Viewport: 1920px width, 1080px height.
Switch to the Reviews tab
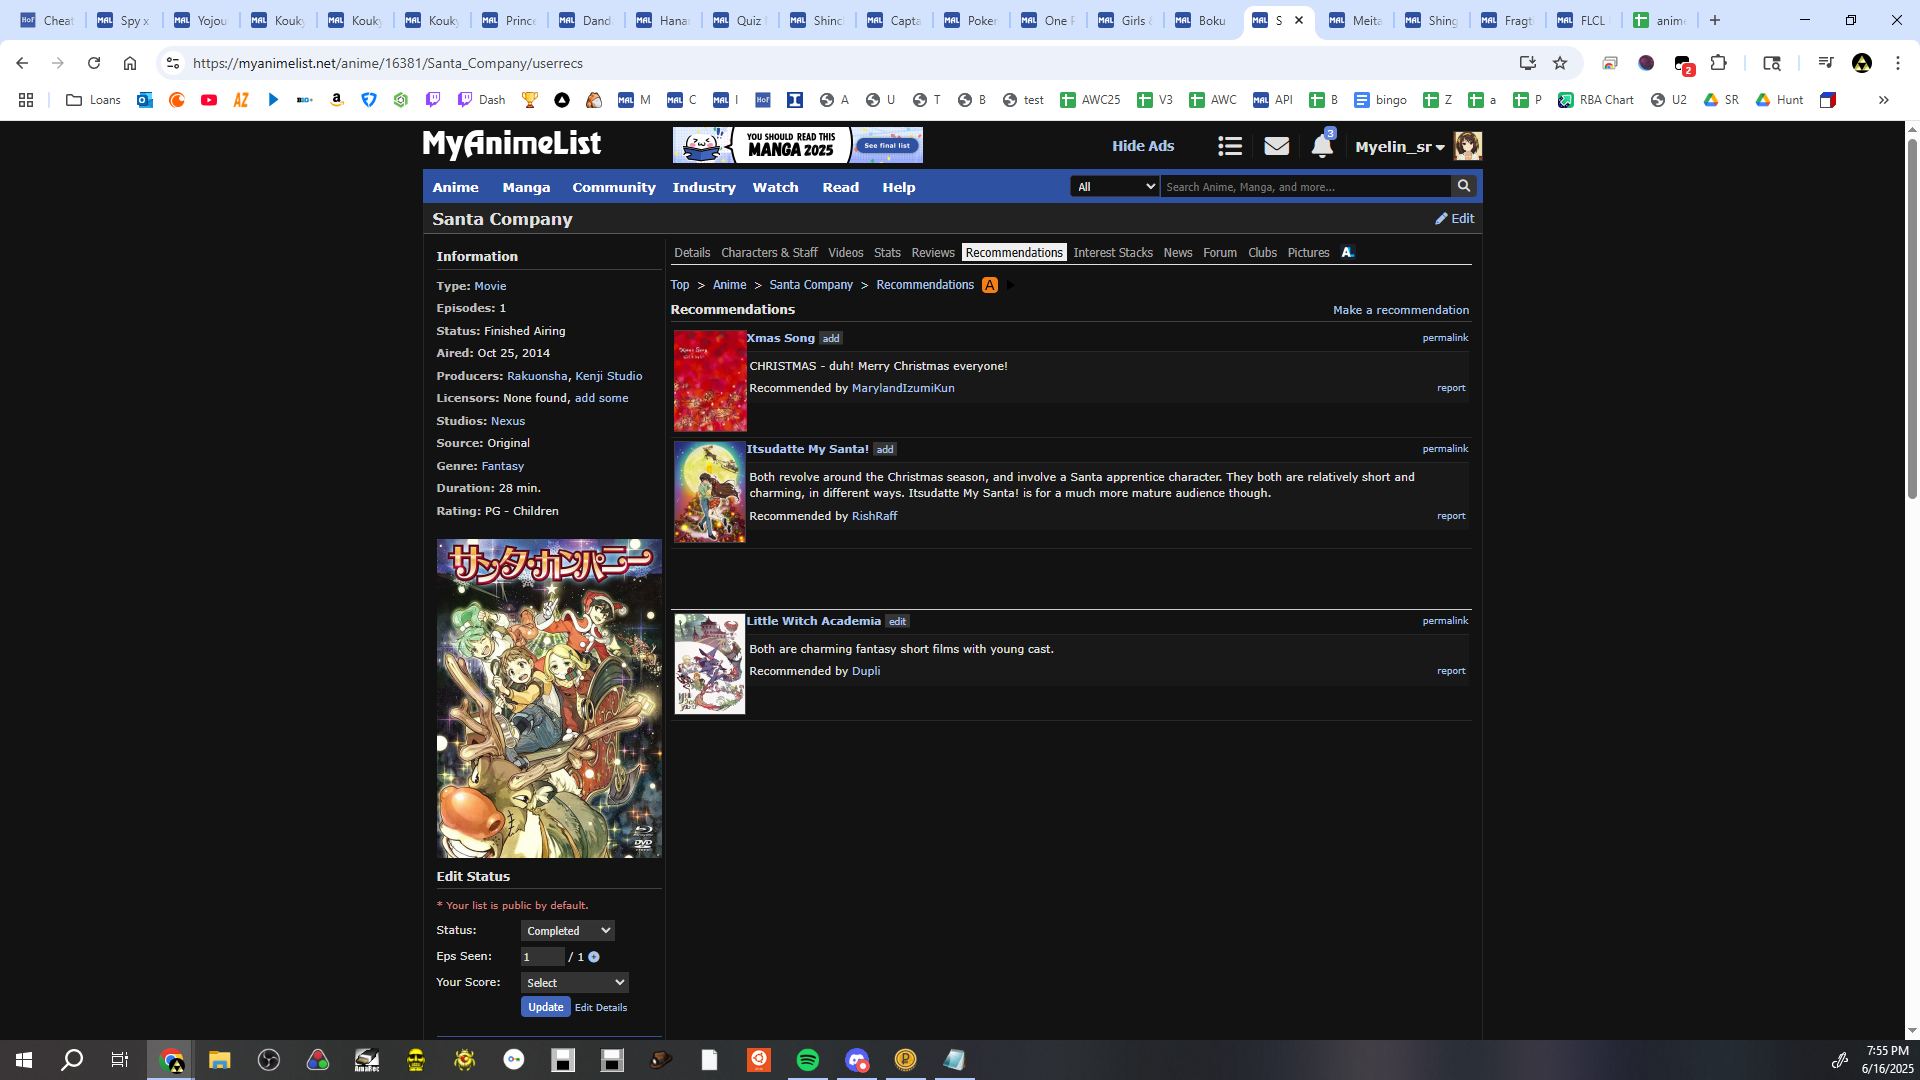pyautogui.click(x=932, y=253)
